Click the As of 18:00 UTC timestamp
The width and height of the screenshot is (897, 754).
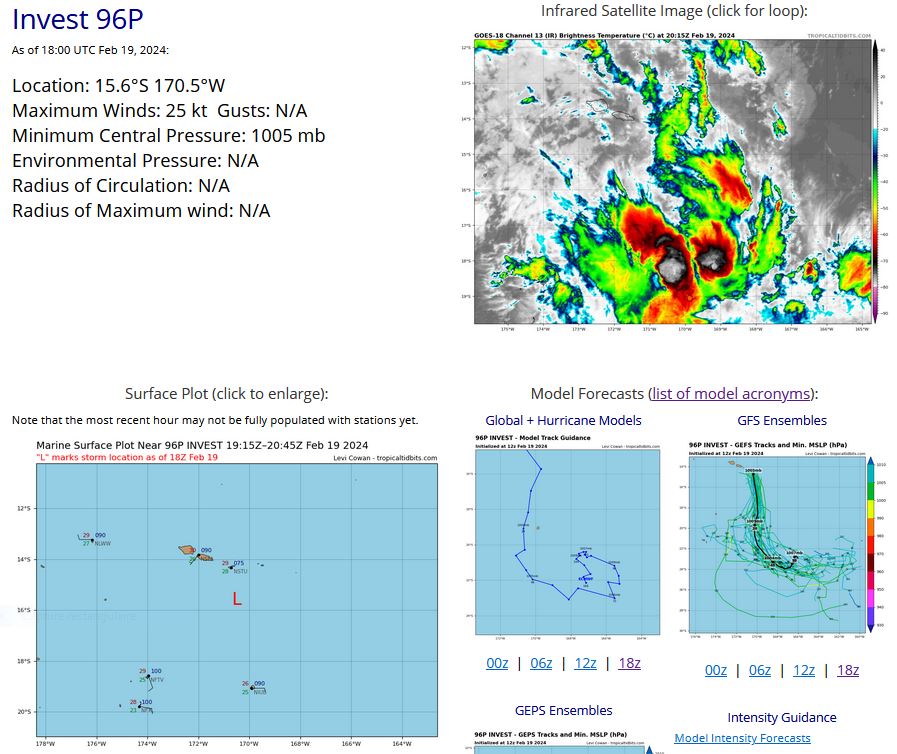[90, 50]
